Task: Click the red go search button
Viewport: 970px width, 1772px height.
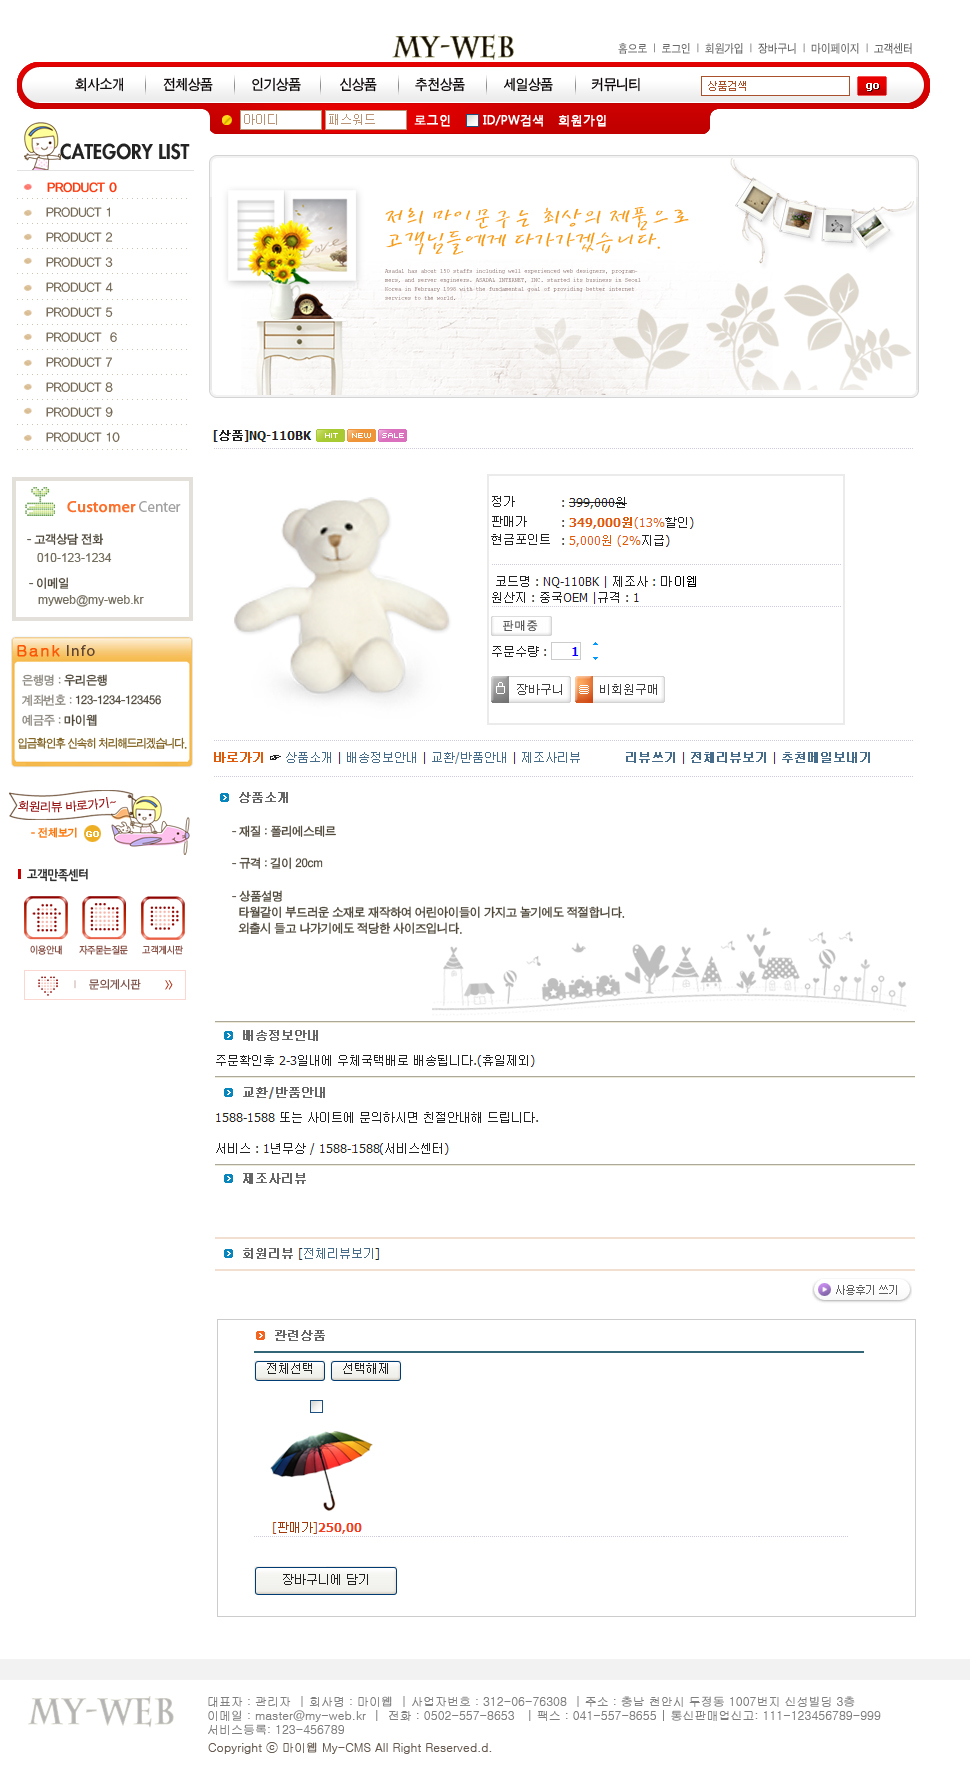Action: coord(872,86)
